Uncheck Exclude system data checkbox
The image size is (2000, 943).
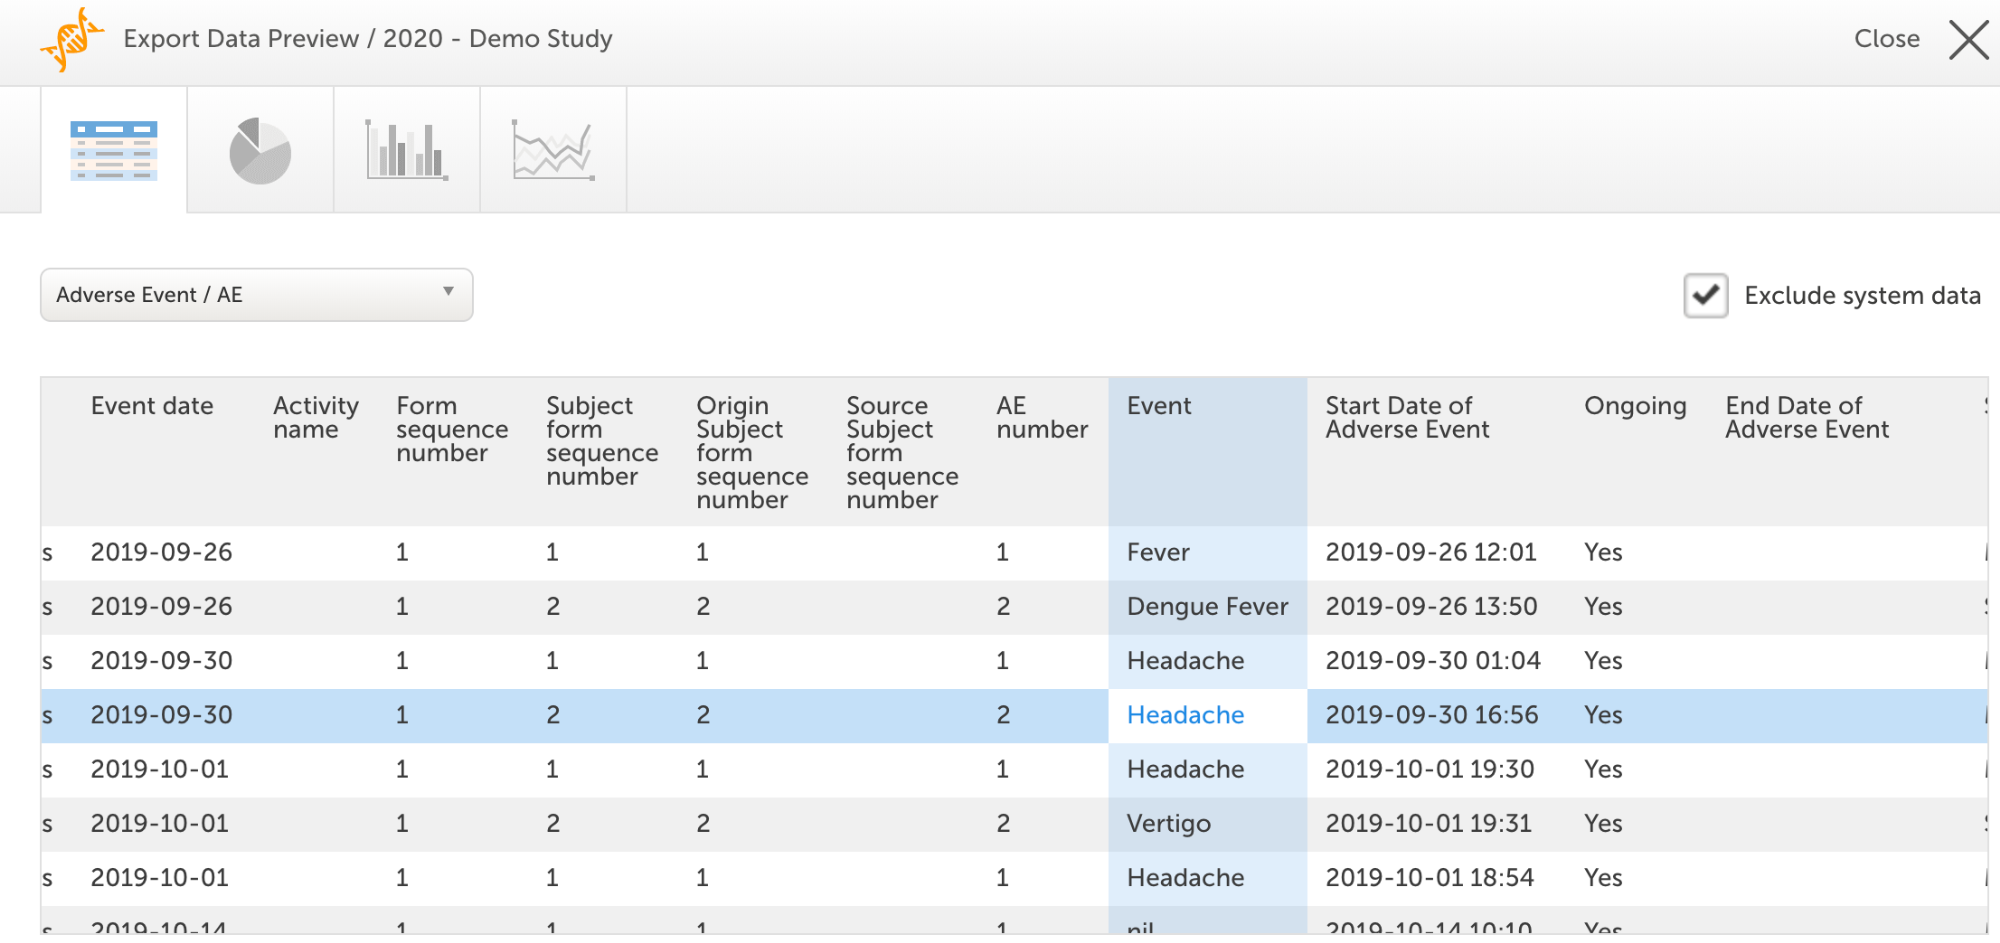tap(1705, 296)
